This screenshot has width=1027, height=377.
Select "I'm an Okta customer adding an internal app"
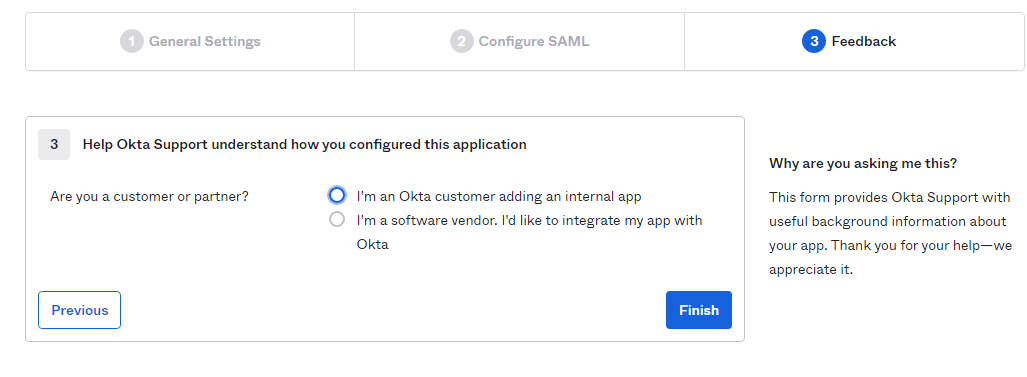337,195
